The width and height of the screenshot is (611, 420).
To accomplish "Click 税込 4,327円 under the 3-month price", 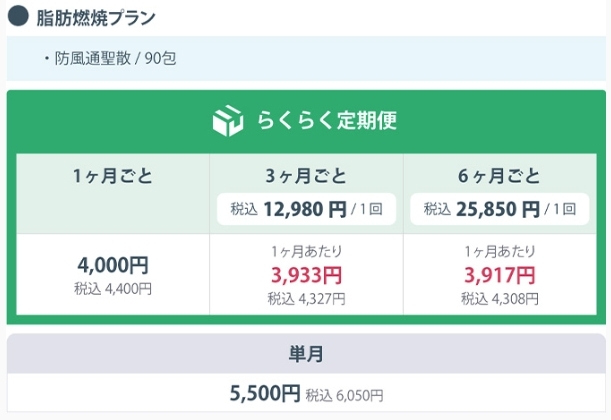I will (x=306, y=299).
